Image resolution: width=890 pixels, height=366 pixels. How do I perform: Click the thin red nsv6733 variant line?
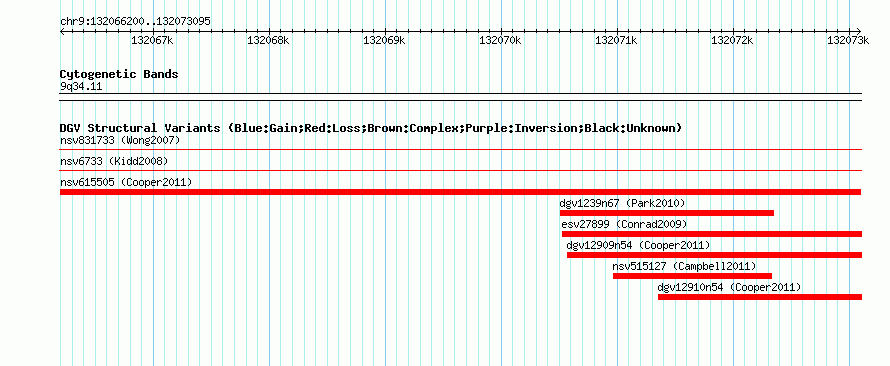[x=461, y=170]
